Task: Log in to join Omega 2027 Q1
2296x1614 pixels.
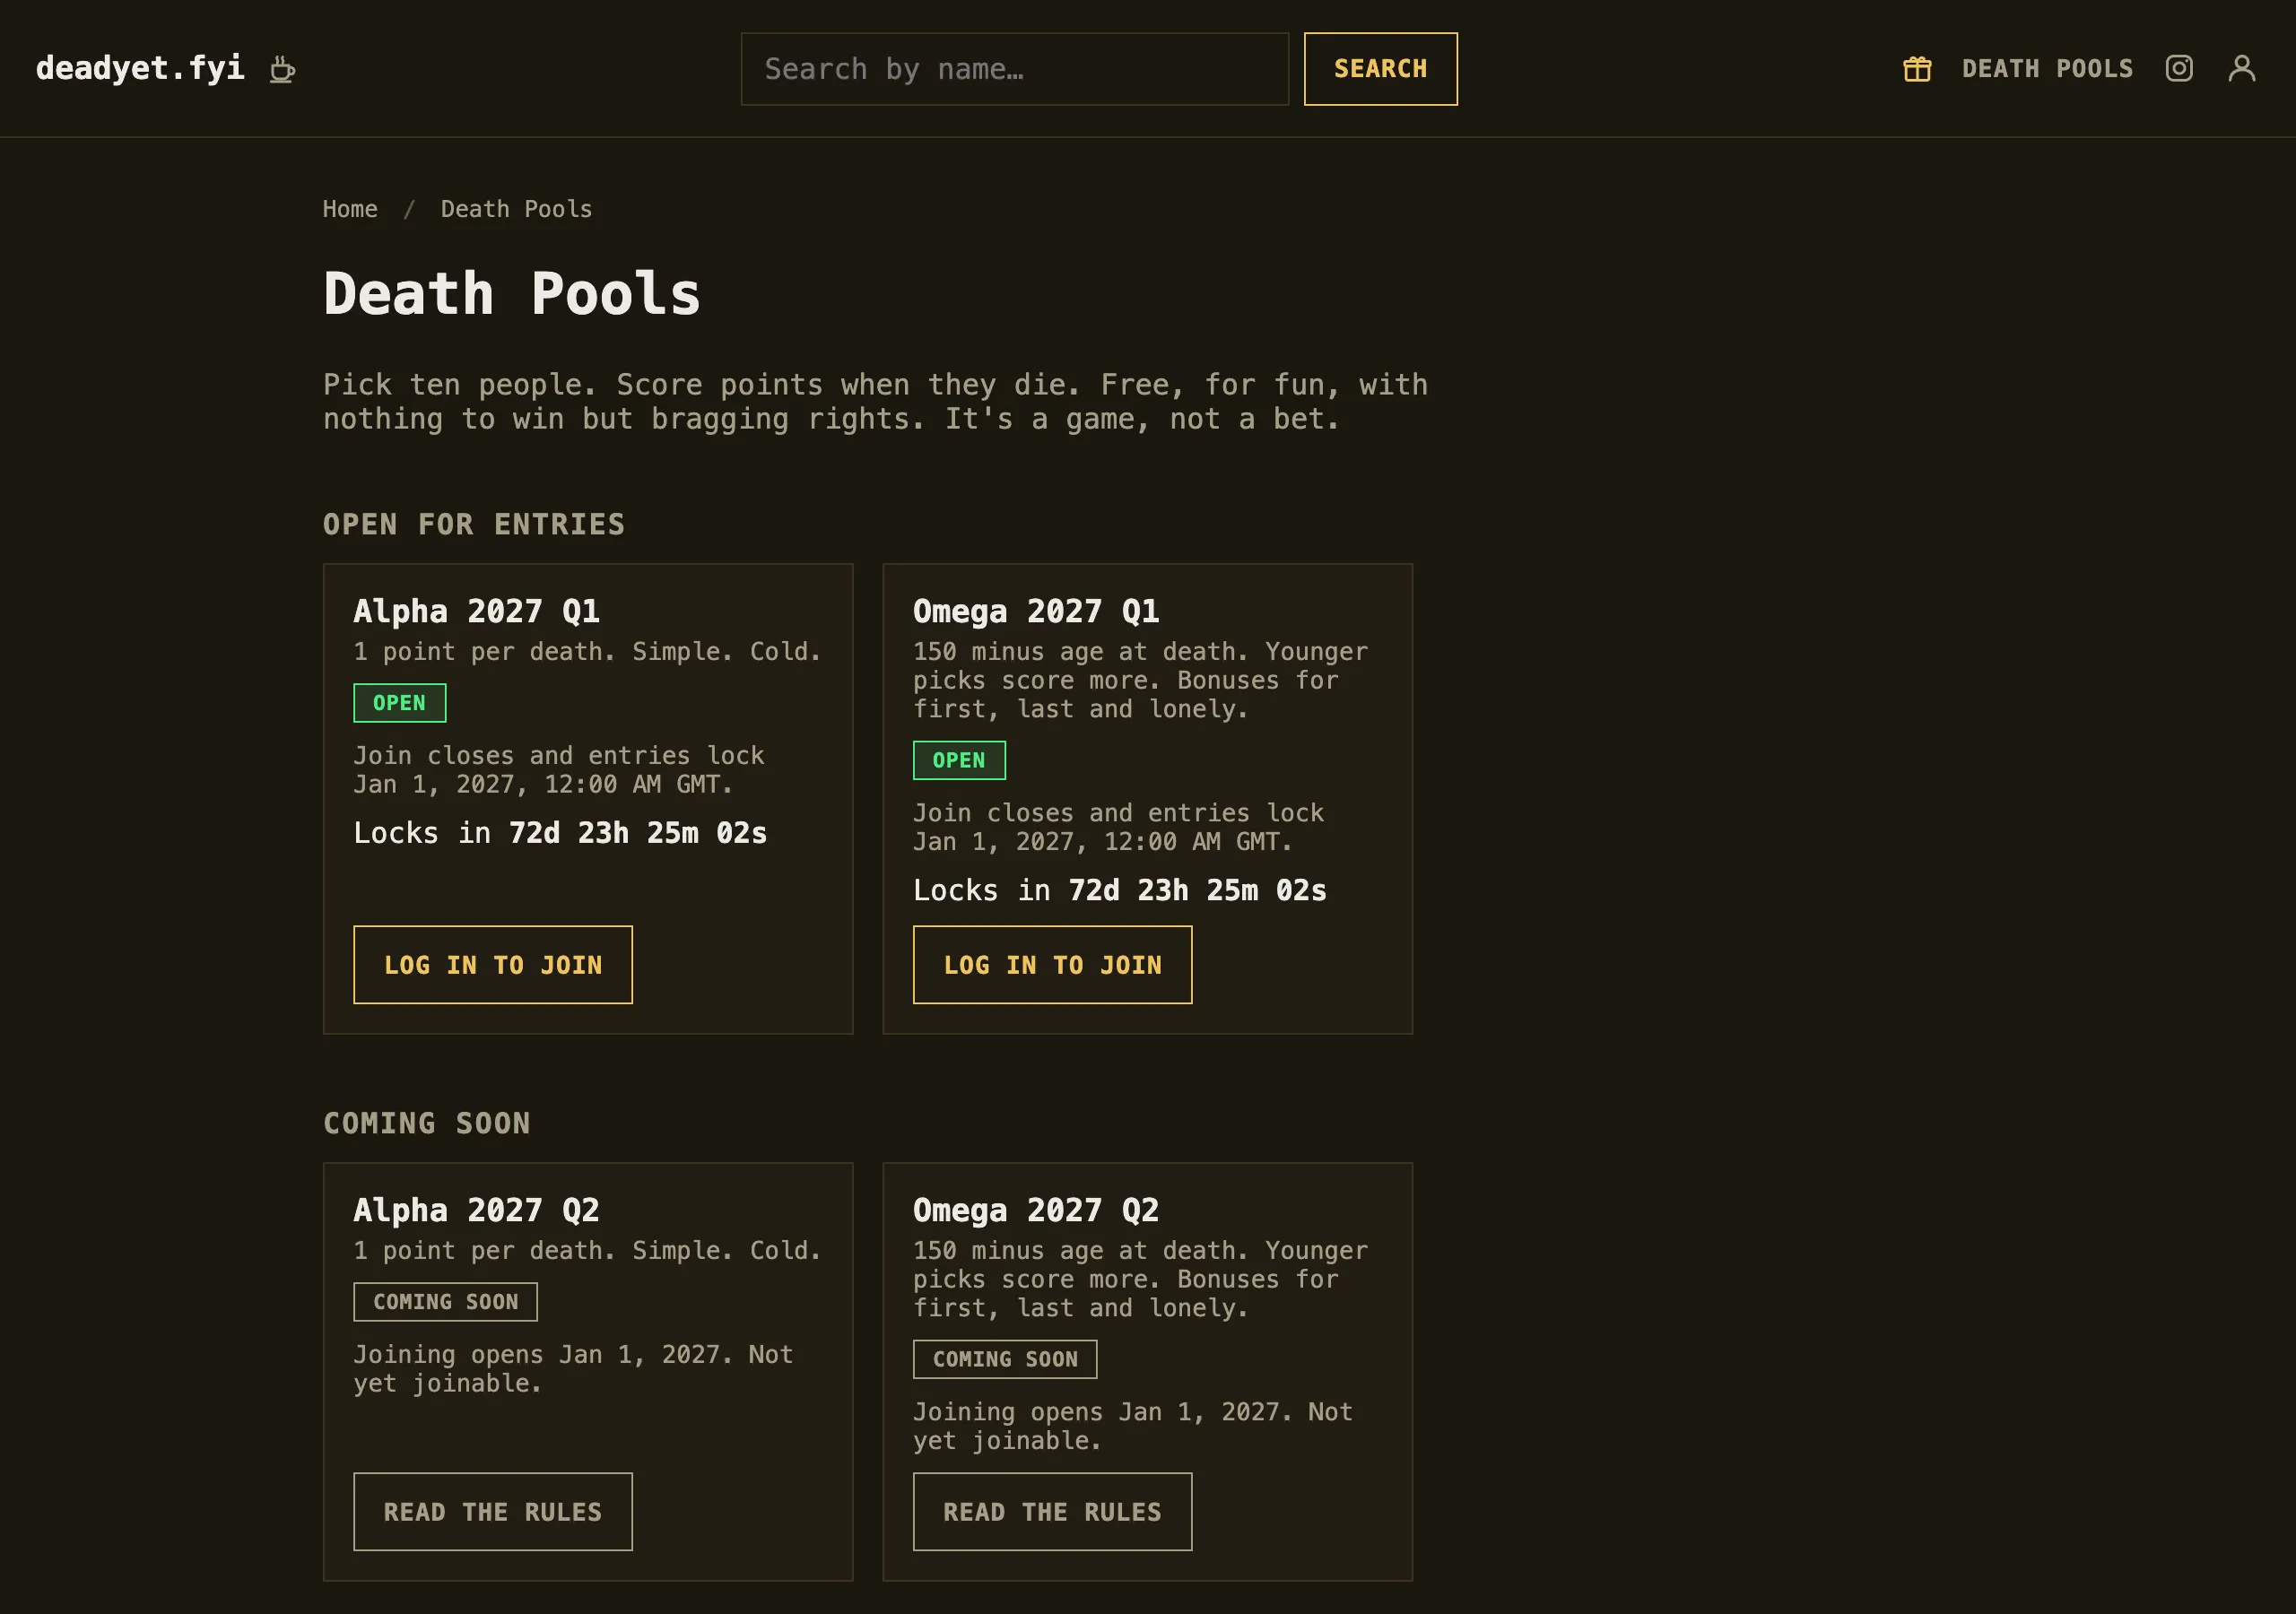Action: click(1053, 965)
